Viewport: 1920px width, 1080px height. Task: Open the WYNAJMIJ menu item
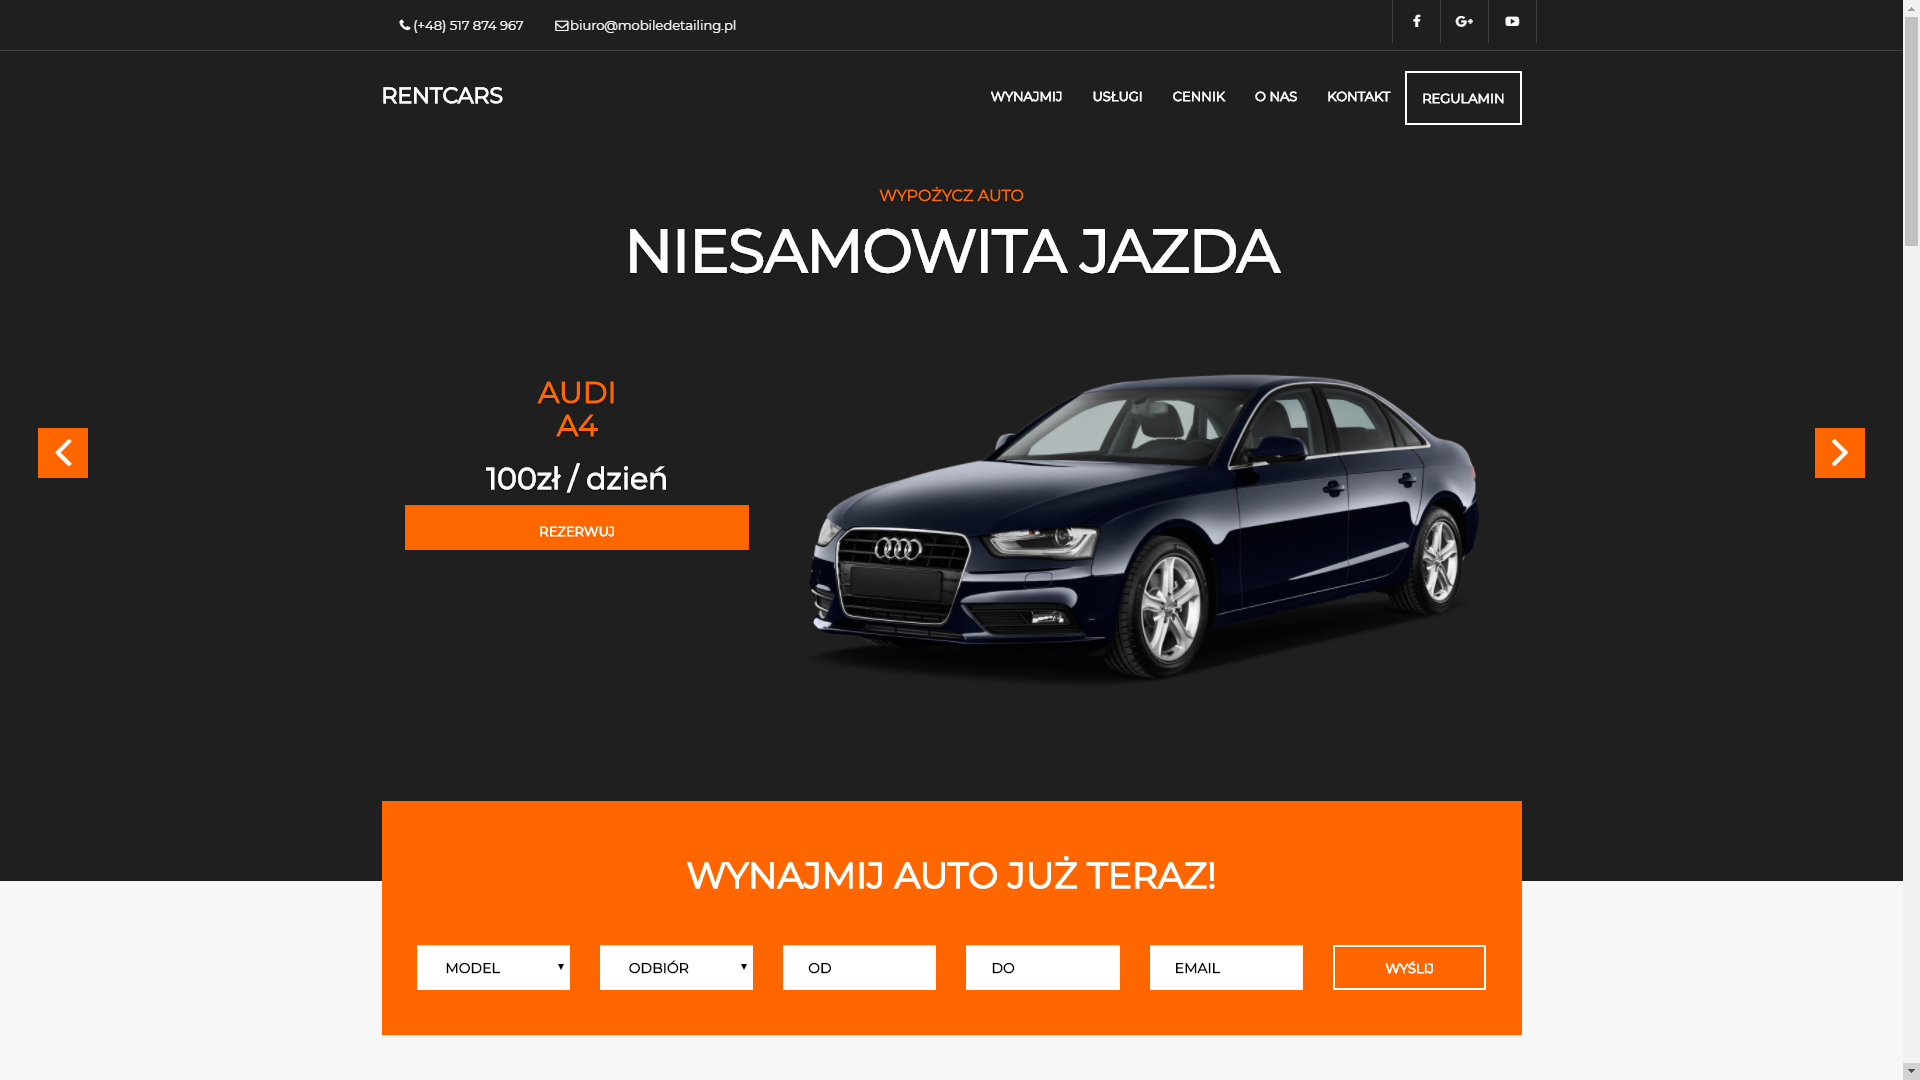pos(1026,97)
